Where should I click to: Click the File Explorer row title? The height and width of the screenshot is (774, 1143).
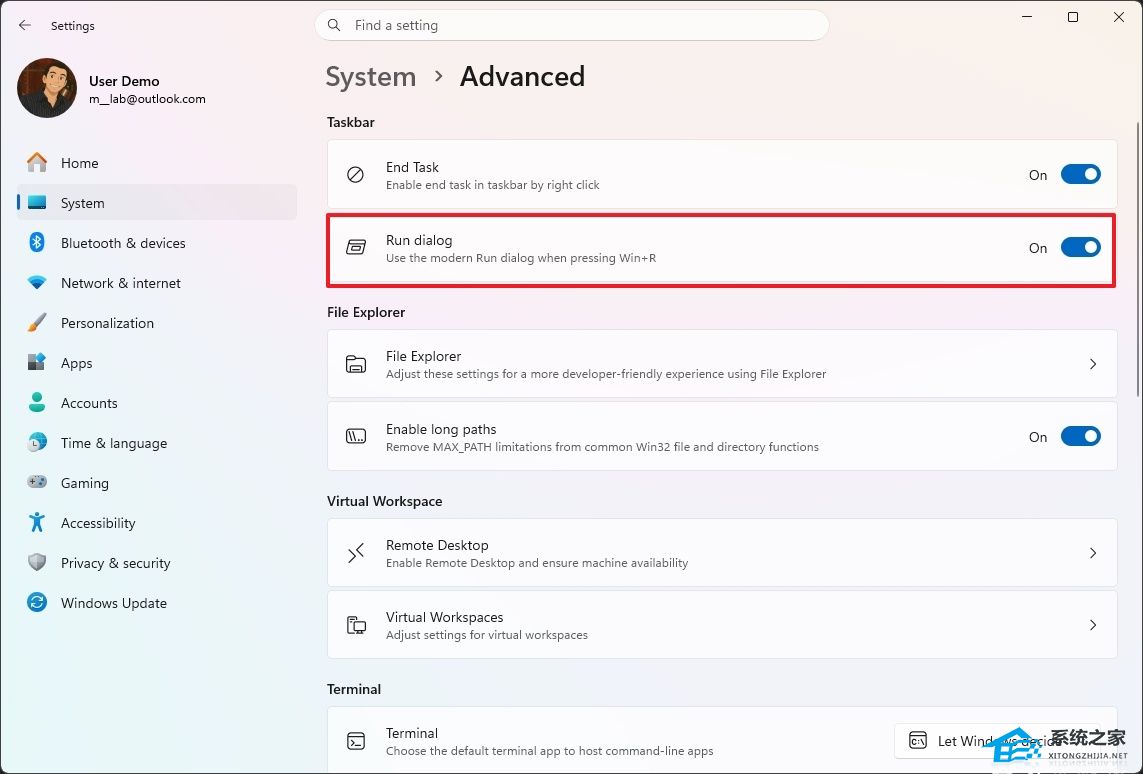[424, 356]
